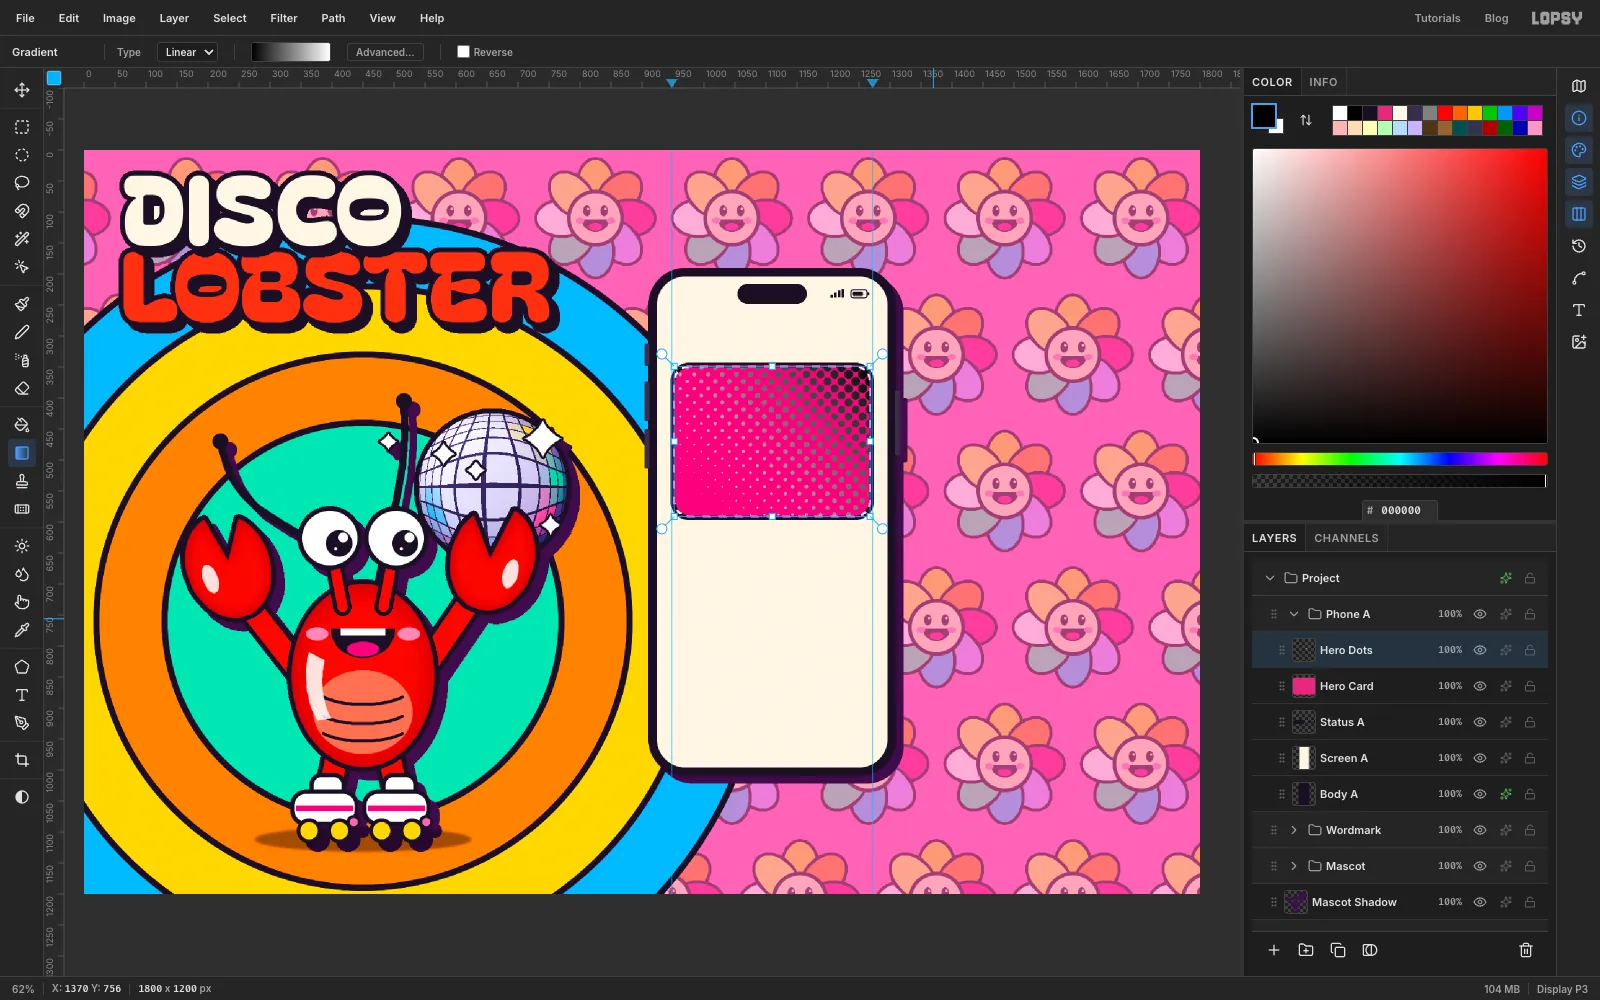Select the Text tool in left toolbar
Image resolution: width=1600 pixels, height=1000 pixels.
(x=22, y=695)
